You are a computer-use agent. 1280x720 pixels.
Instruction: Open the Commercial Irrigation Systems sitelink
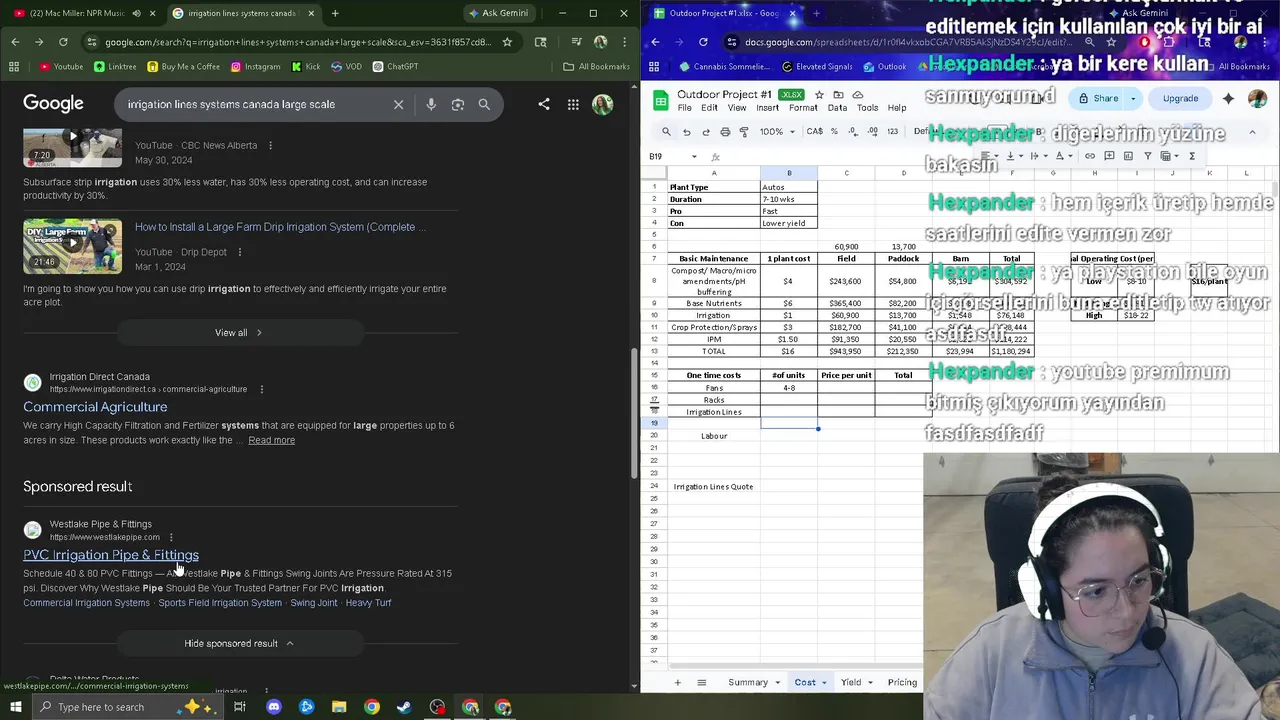pyautogui.click(x=86, y=603)
